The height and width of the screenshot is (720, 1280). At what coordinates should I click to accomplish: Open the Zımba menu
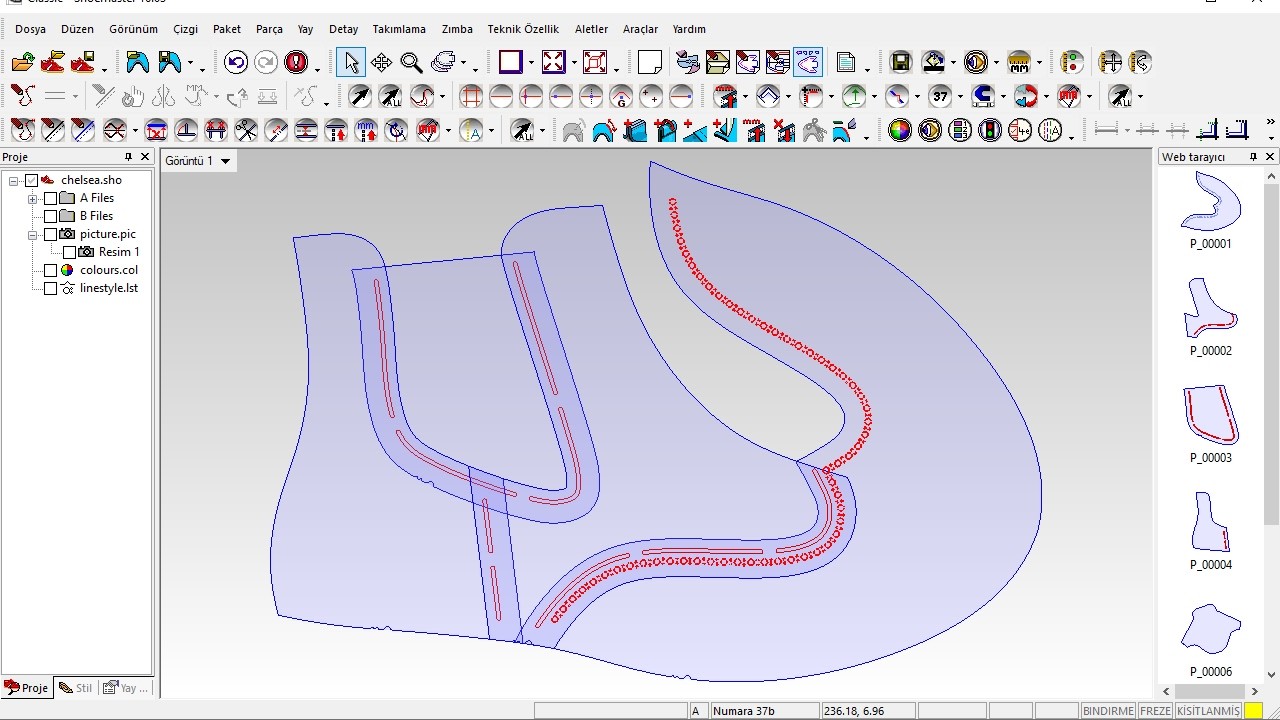click(x=458, y=29)
